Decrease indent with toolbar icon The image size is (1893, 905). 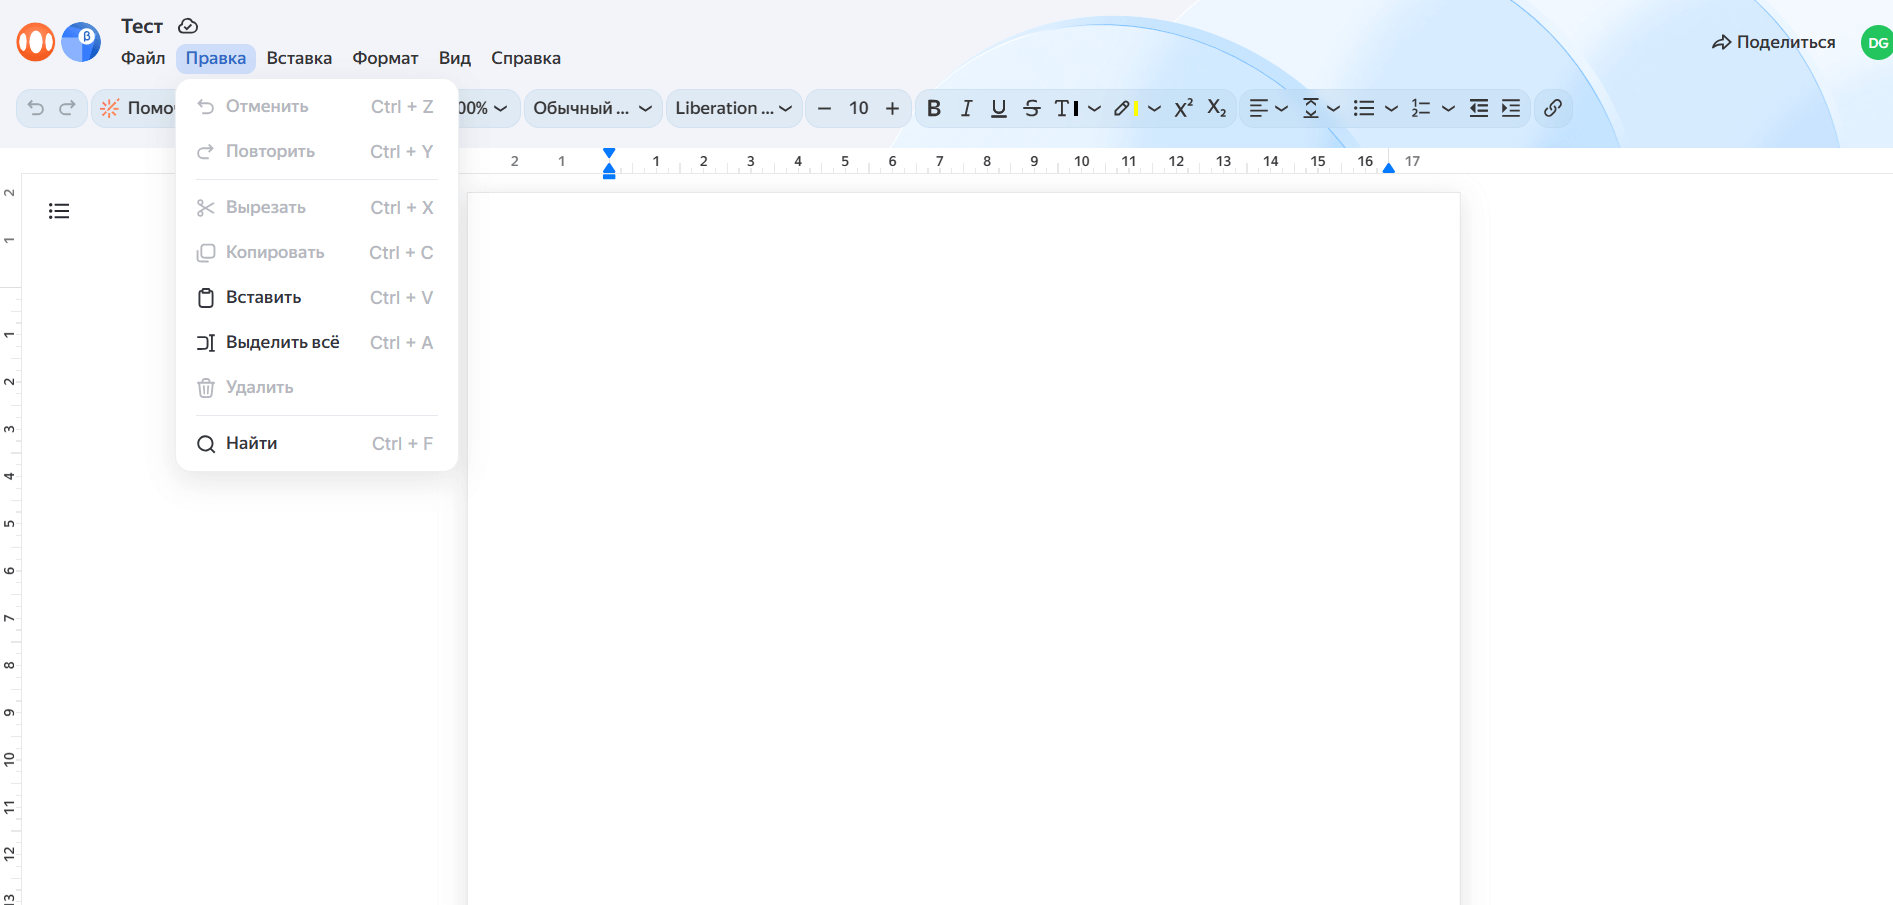pos(1479,108)
